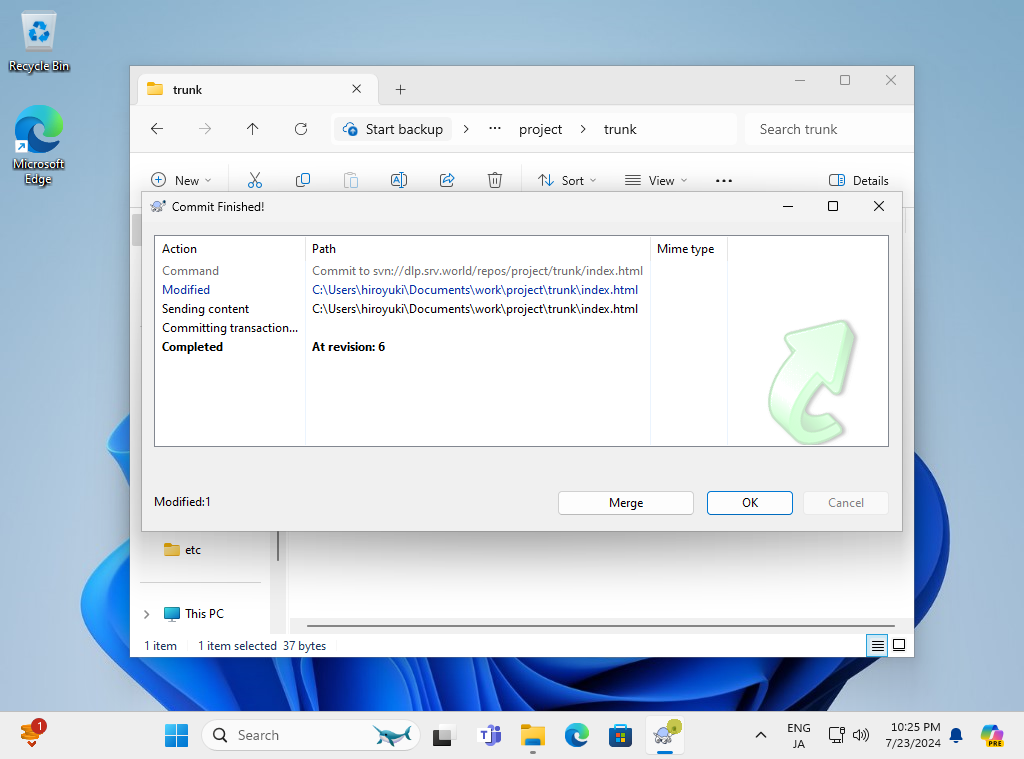Image resolution: width=1024 pixels, height=759 pixels.
Task: Go forward with the Explorer forward arrow
Action: [x=205, y=129]
